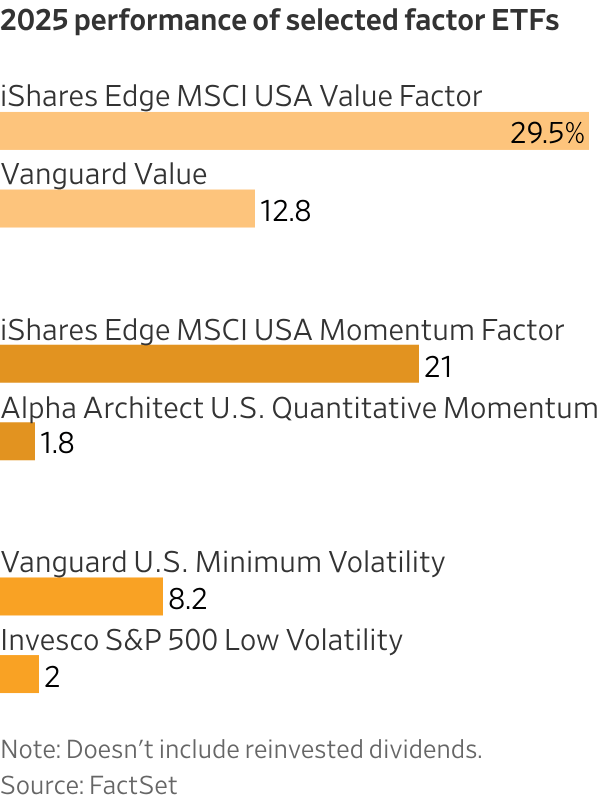Select the Vanguard U.S. Minimum Volatility label

pos(223,562)
